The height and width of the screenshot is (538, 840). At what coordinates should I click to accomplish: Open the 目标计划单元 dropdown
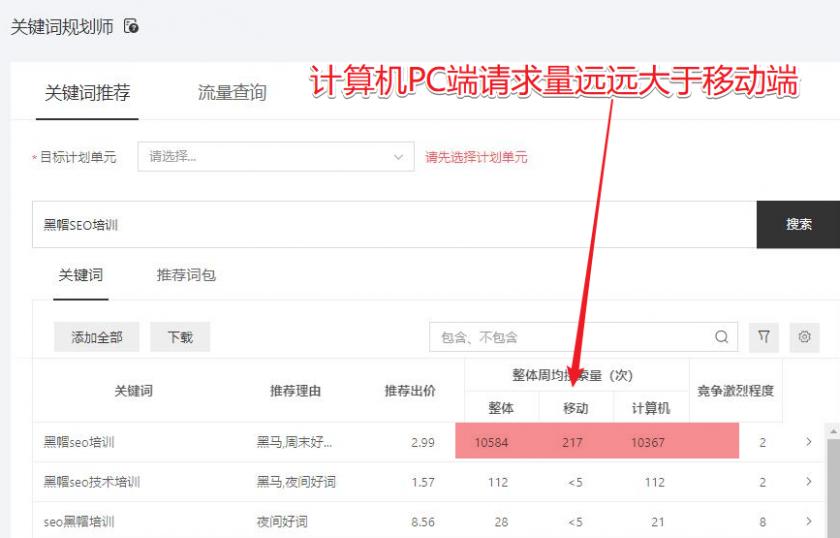pyautogui.click(x=275, y=157)
